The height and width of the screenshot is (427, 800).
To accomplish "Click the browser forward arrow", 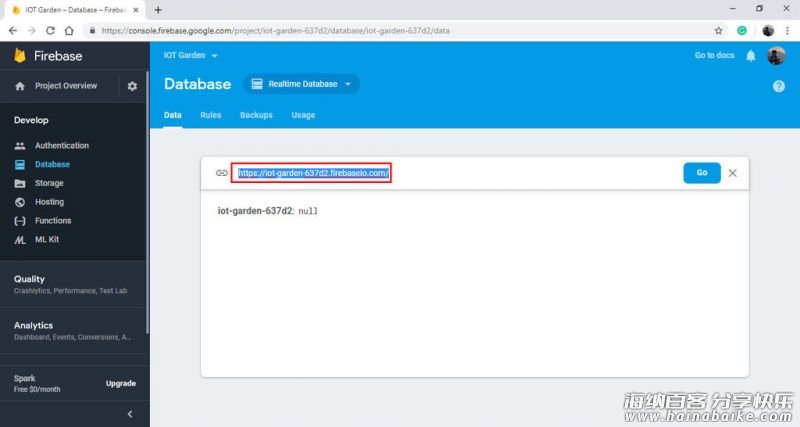I will [32, 31].
